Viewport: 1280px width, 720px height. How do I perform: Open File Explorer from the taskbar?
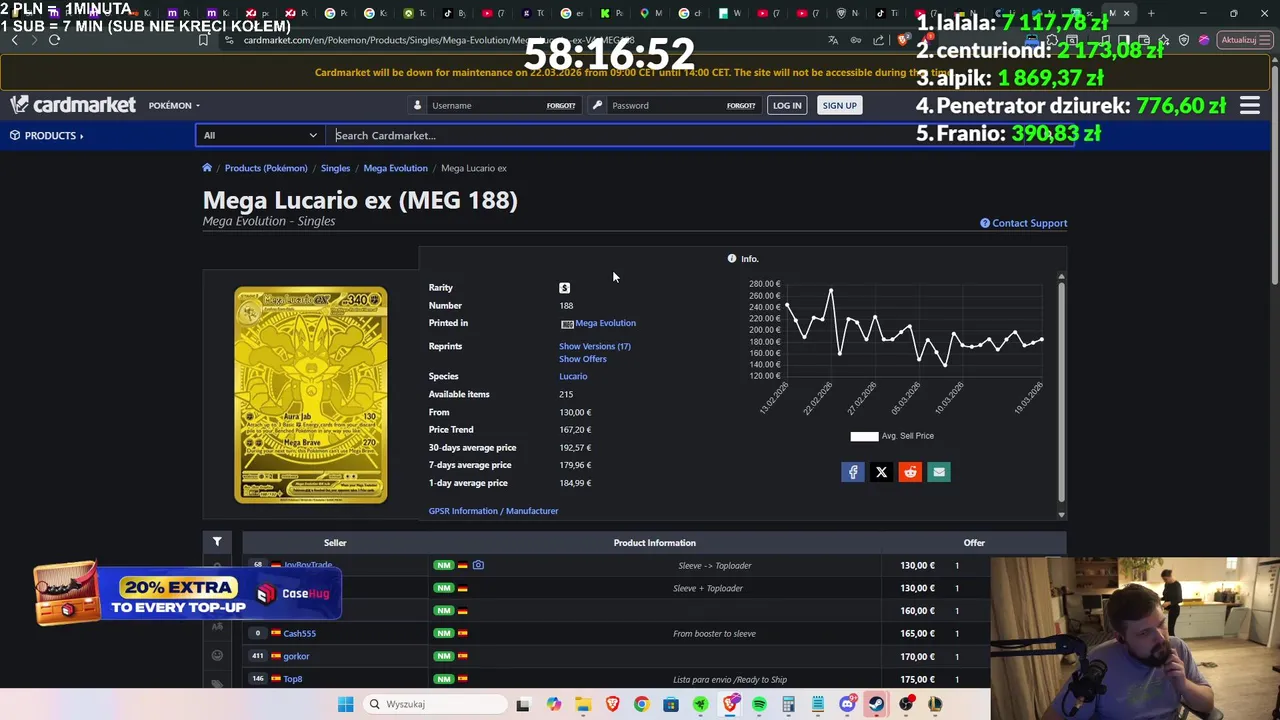point(583,704)
